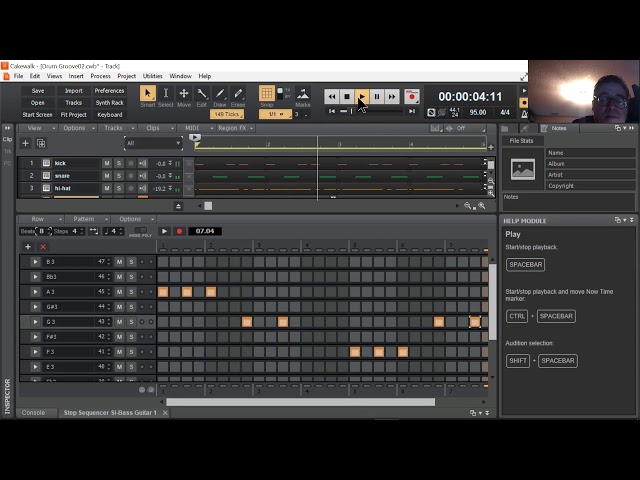Open the Marks tool
Screen dimensions: 640x480
pyautogui.click(x=303, y=93)
